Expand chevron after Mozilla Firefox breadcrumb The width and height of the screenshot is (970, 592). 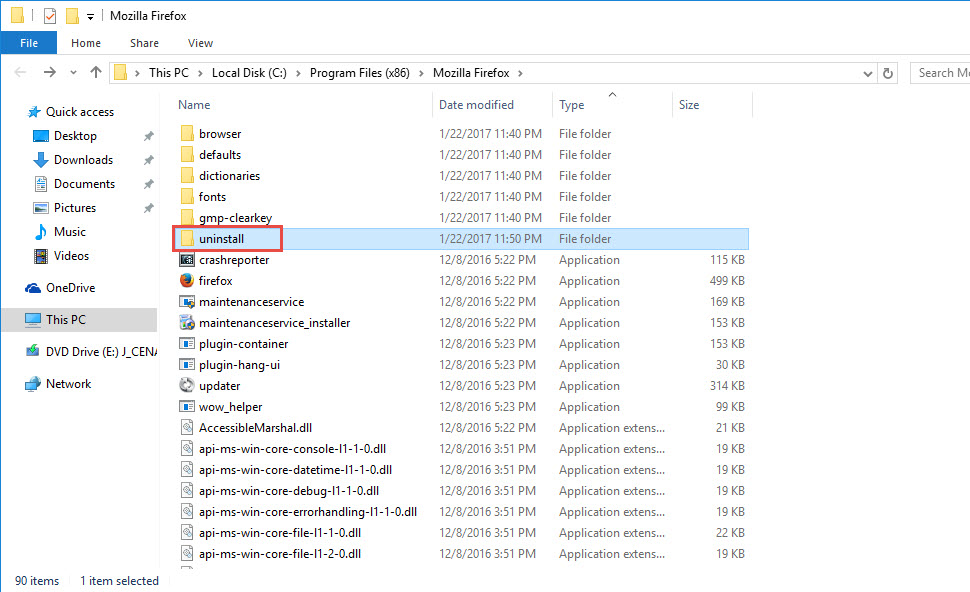[x=520, y=73]
